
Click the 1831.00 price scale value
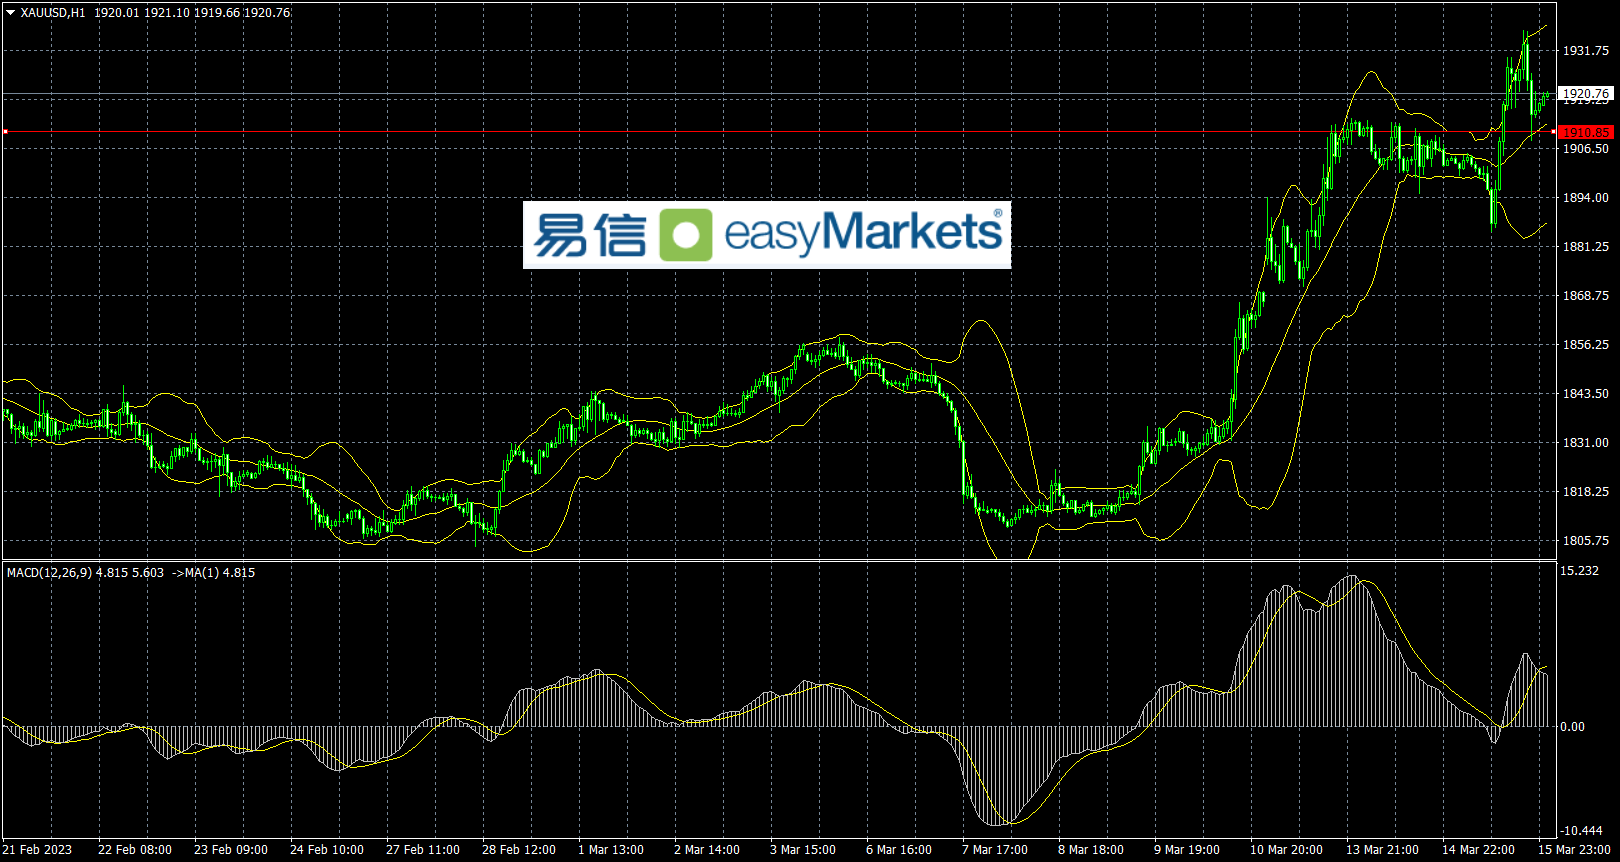pyautogui.click(x=1586, y=443)
